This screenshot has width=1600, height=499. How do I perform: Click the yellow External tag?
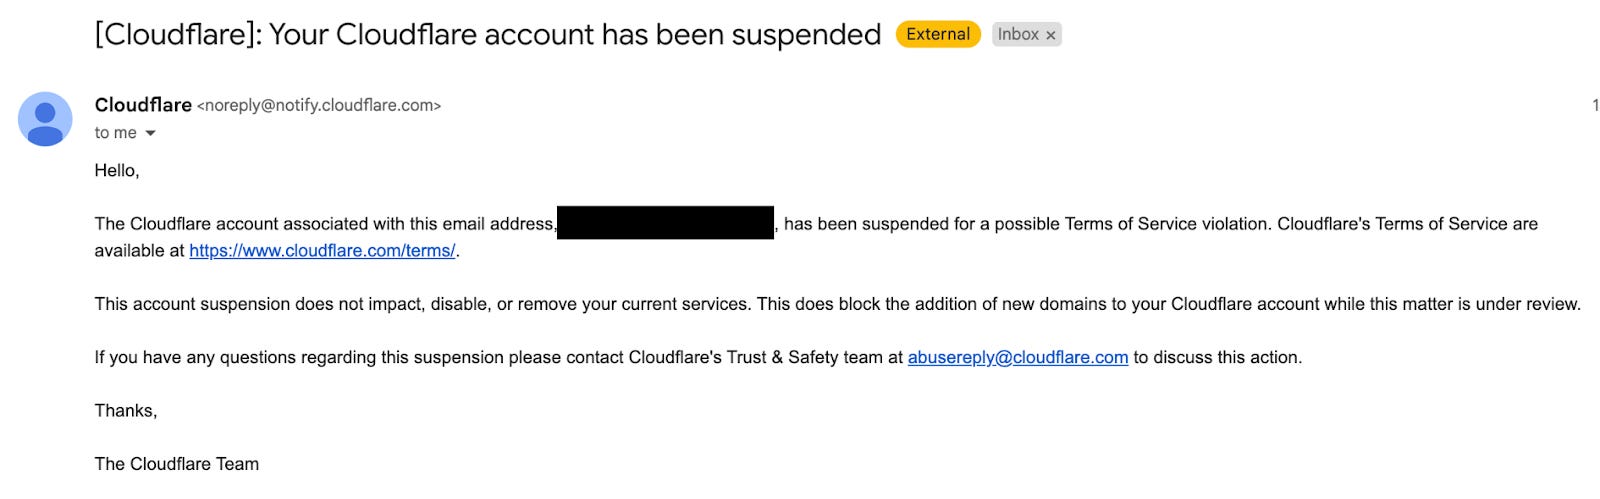(x=937, y=34)
